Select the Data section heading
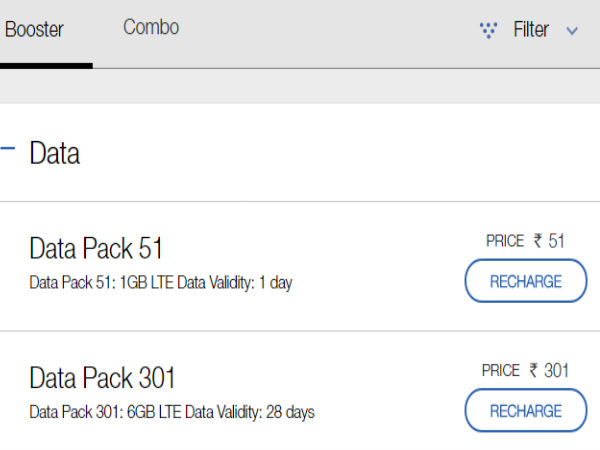The width and height of the screenshot is (600, 450). tap(55, 153)
